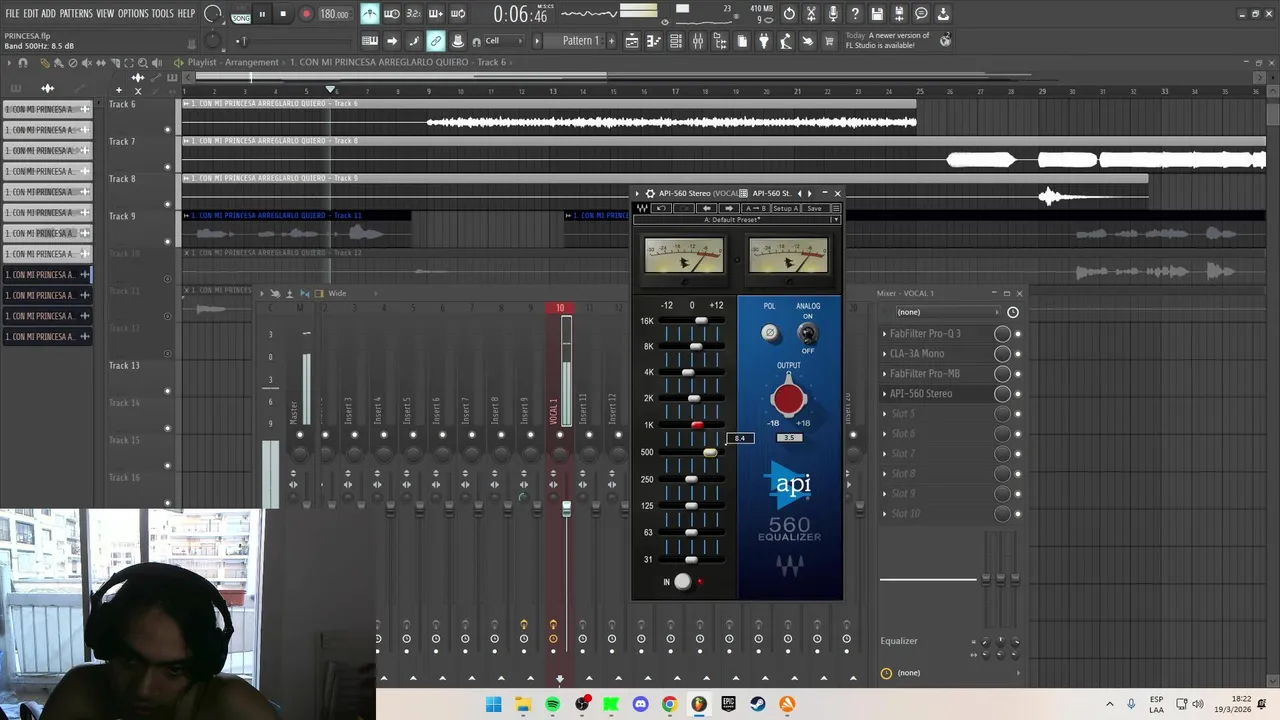Open the FILE menu
This screenshot has height=720, width=1280.
pos(12,14)
